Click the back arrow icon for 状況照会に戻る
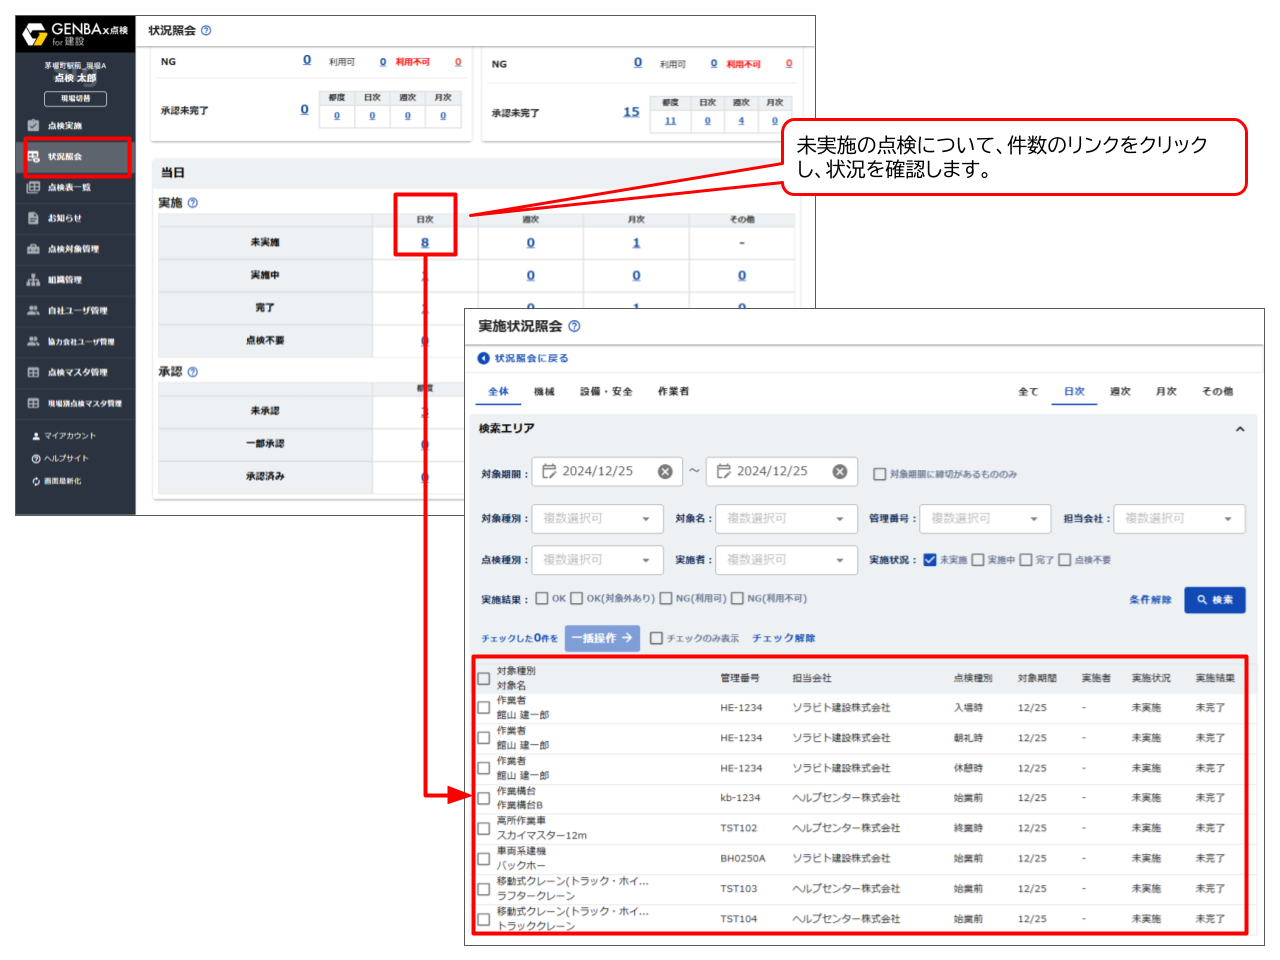Screen dimensions: 1280x960 (x=484, y=358)
